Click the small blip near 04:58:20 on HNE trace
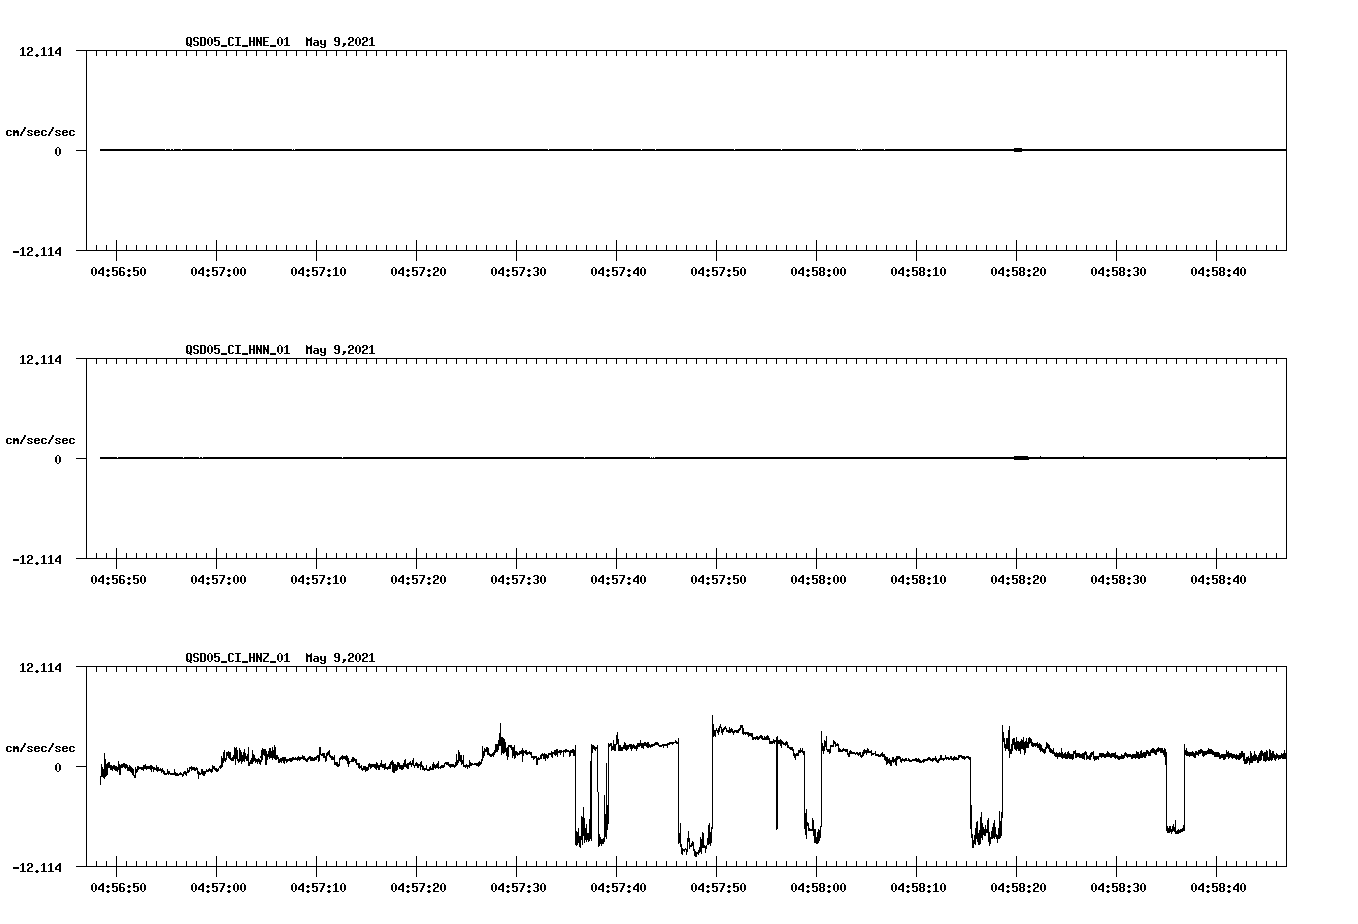Viewport: 1358px width, 924px height. click(x=1018, y=150)
